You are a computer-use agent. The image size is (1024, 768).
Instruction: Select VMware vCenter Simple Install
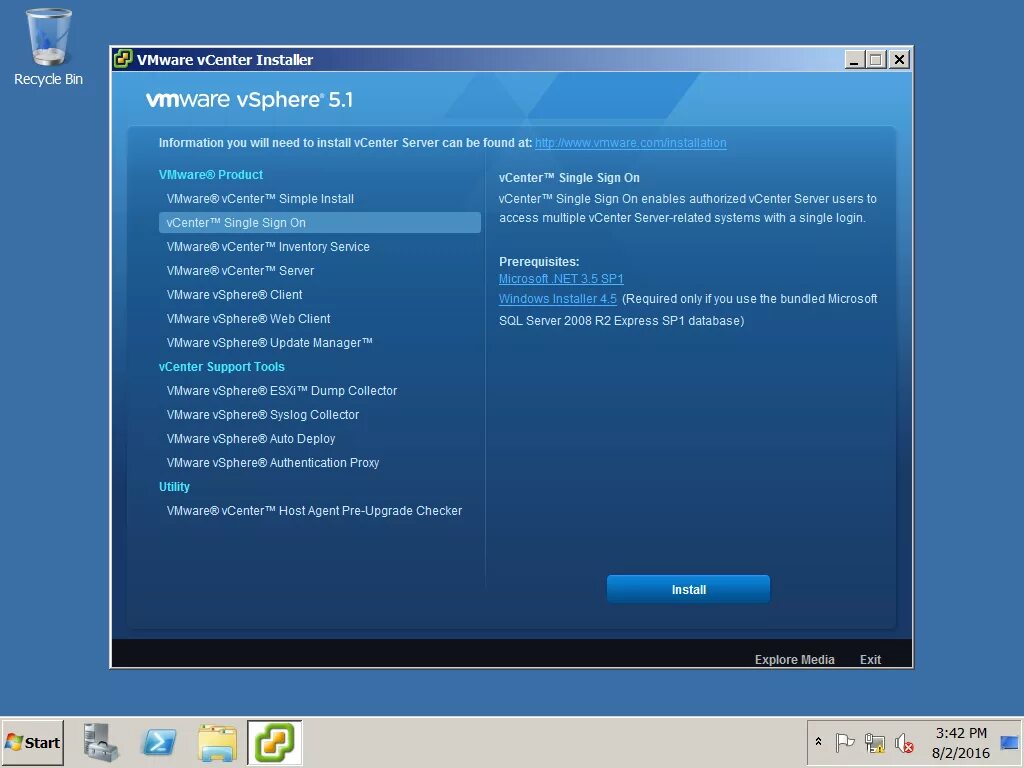[x=260, y=199]
